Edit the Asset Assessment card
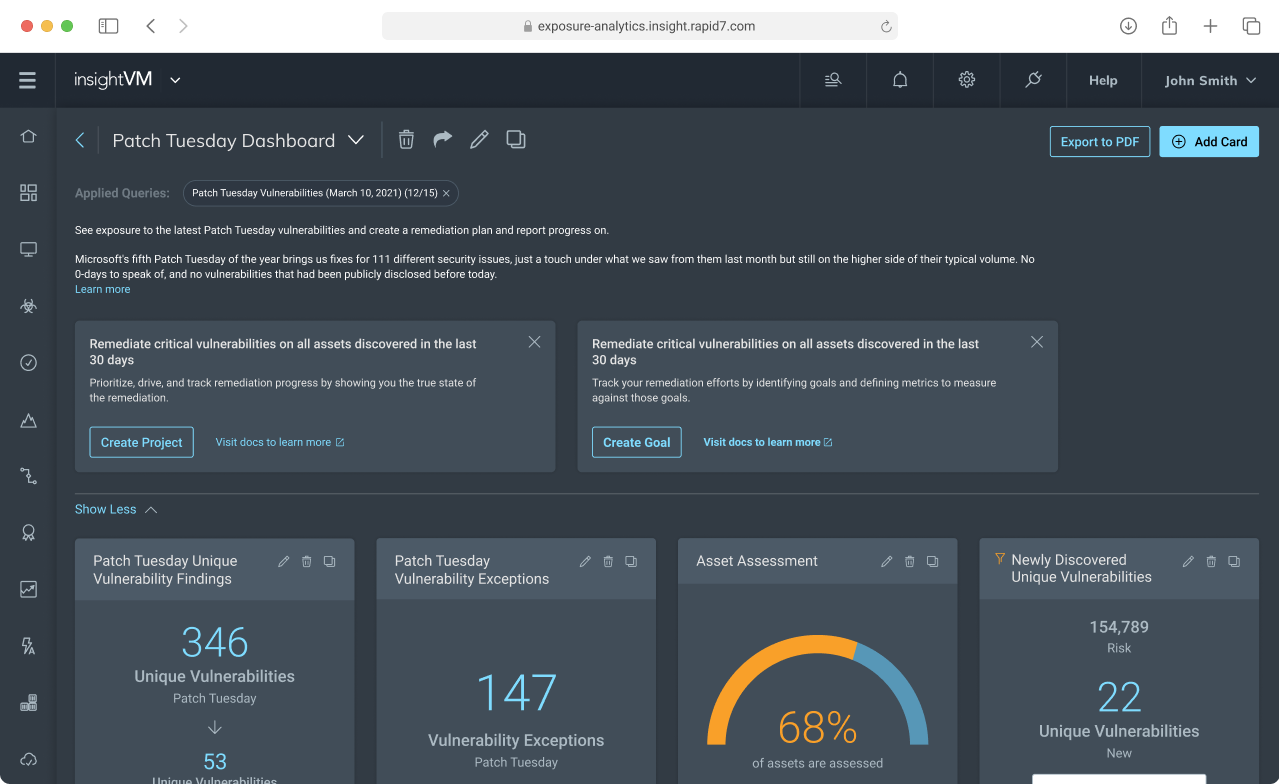Screen dimensions: 1280x784 coord(887,562)
